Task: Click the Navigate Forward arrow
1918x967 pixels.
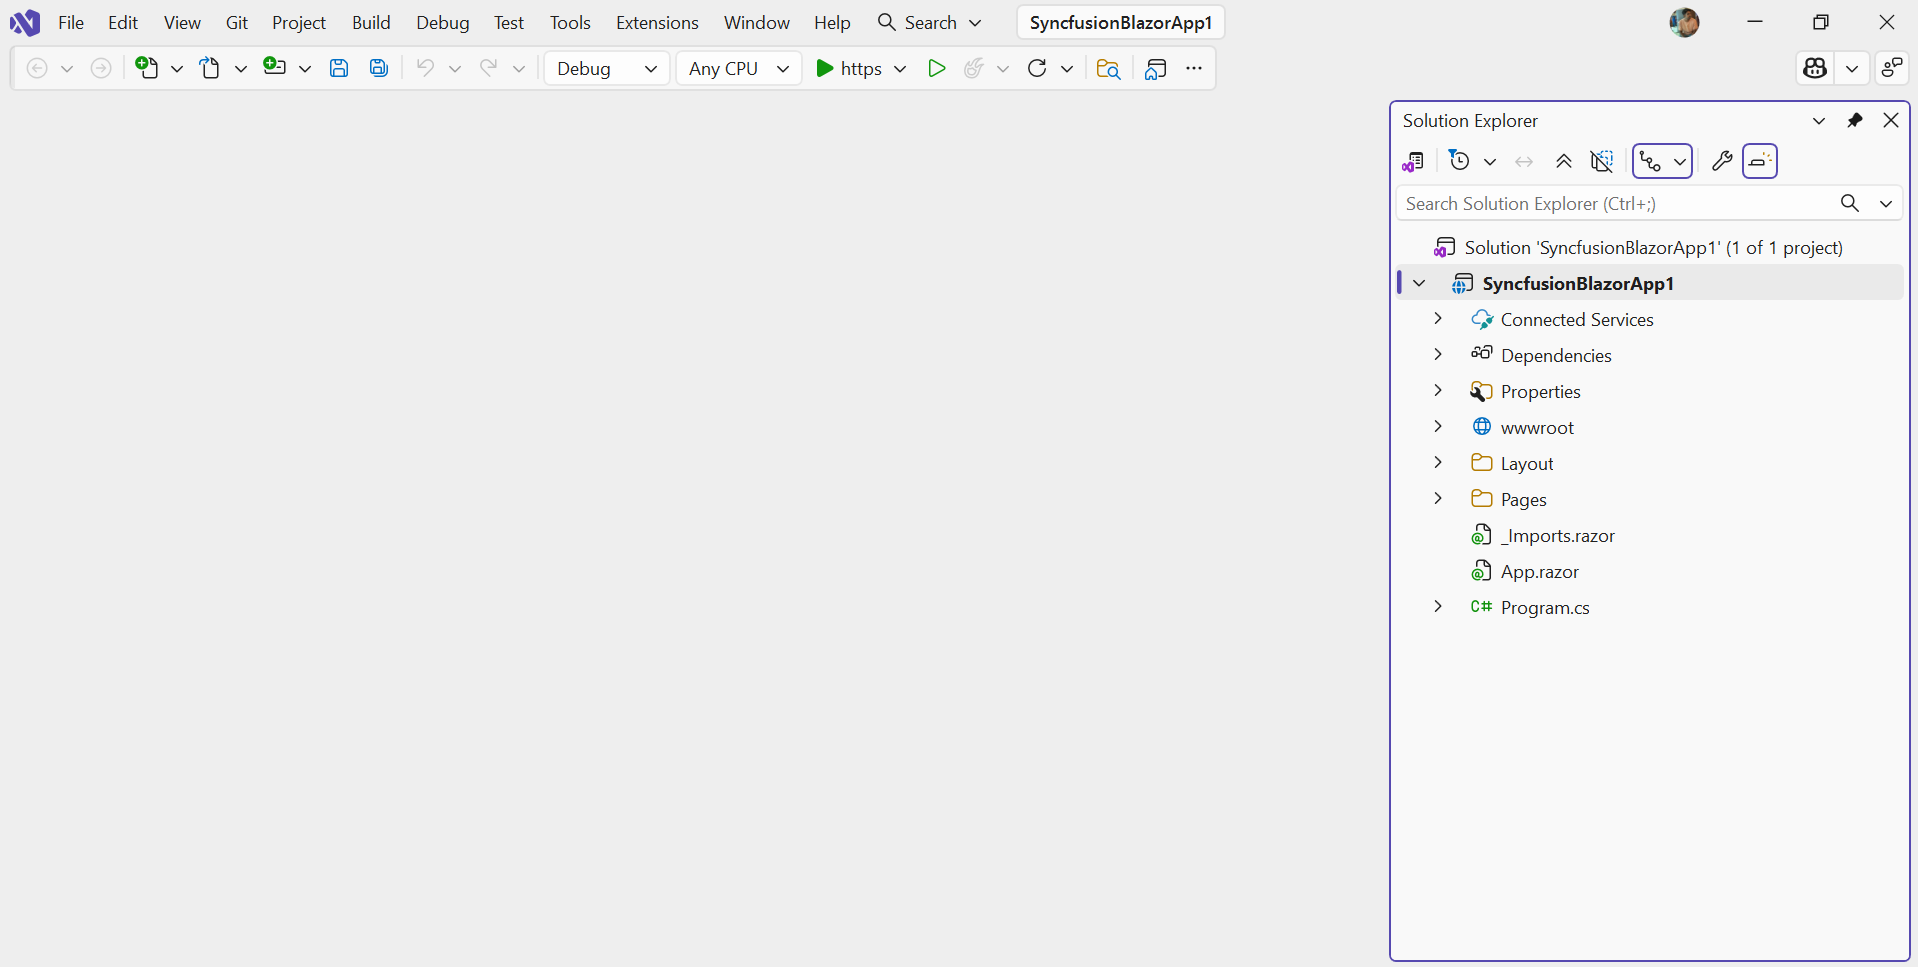Action: (101, 68)
